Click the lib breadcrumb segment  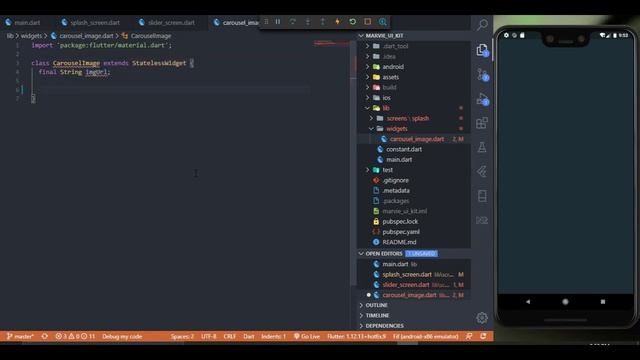(x=10, y=36)
